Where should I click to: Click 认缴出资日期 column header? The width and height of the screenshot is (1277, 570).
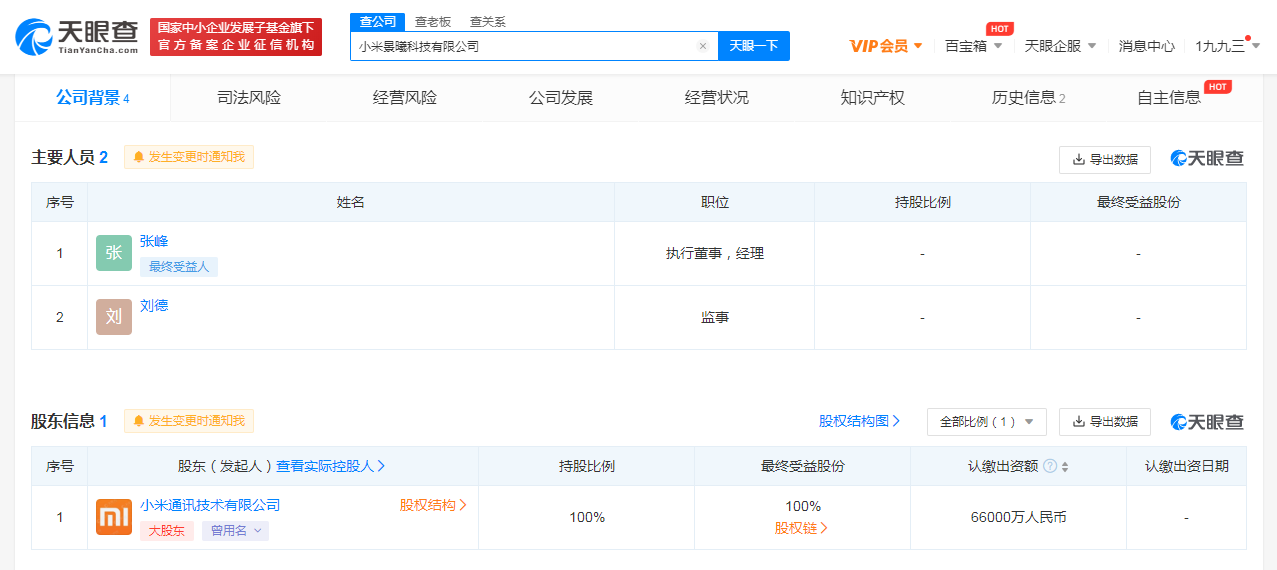[x=1187, y=466]
